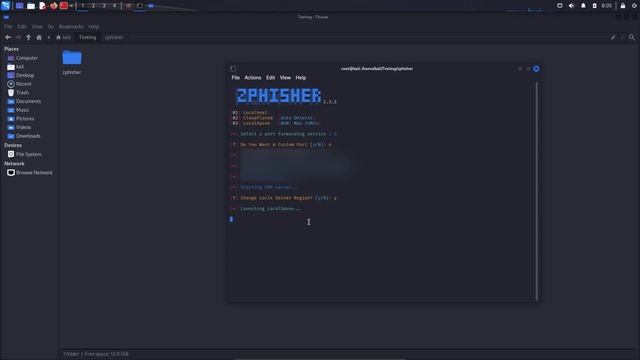Click the terminal title bar text
This screenshot has height=360, width=640.
point(377,69)
